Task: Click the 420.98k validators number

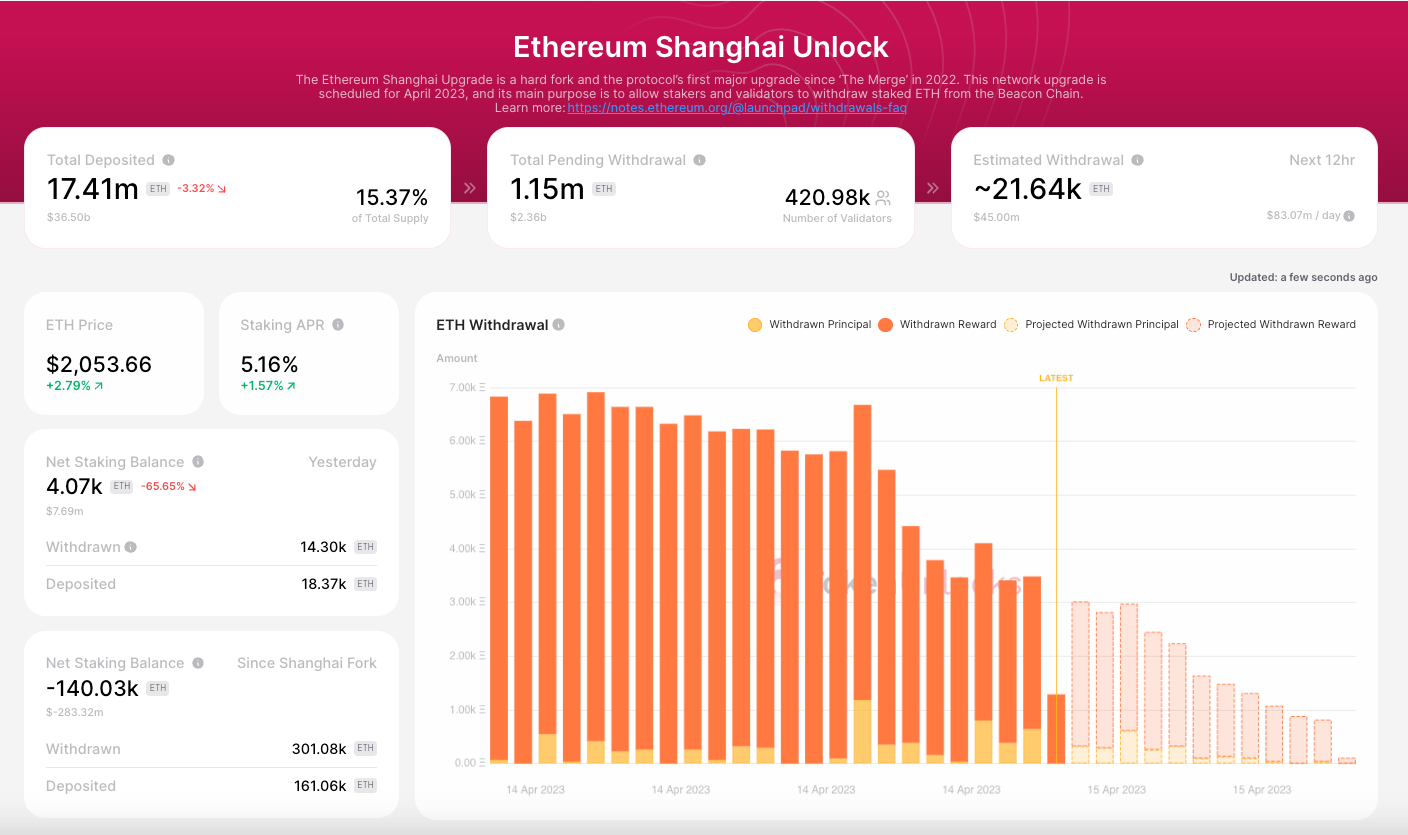Action: [827, 197]
